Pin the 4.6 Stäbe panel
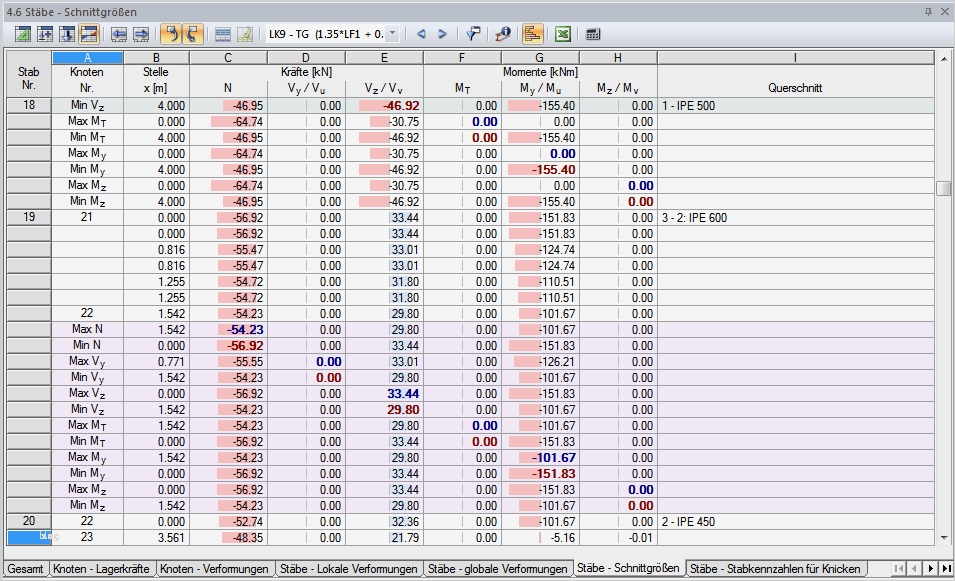955x581 pixels. click(x=928, y=12)
